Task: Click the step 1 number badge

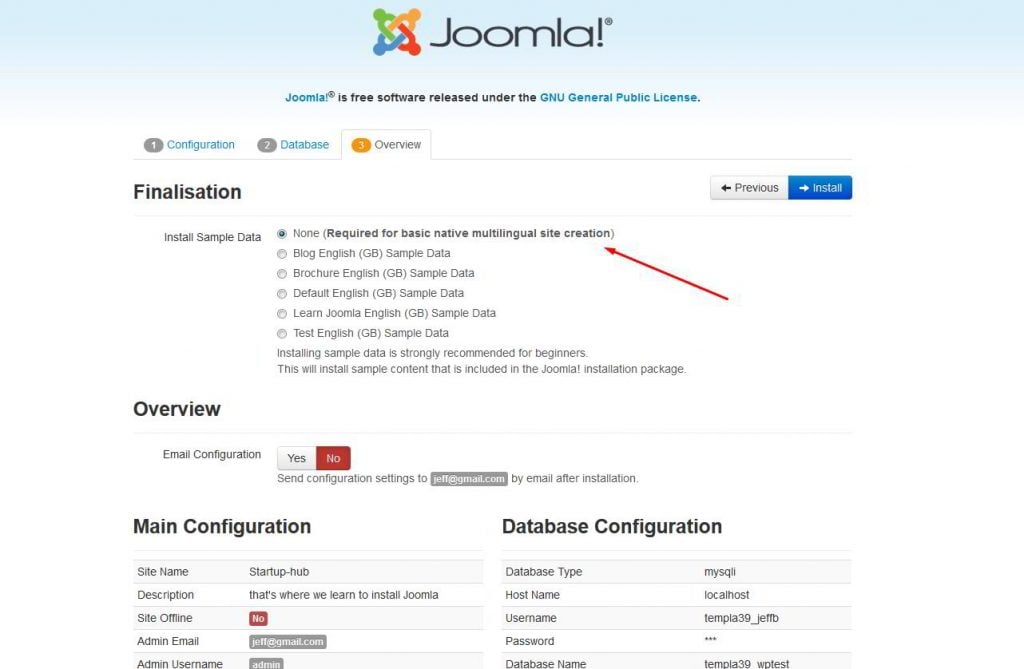Action: click(153, 145)
